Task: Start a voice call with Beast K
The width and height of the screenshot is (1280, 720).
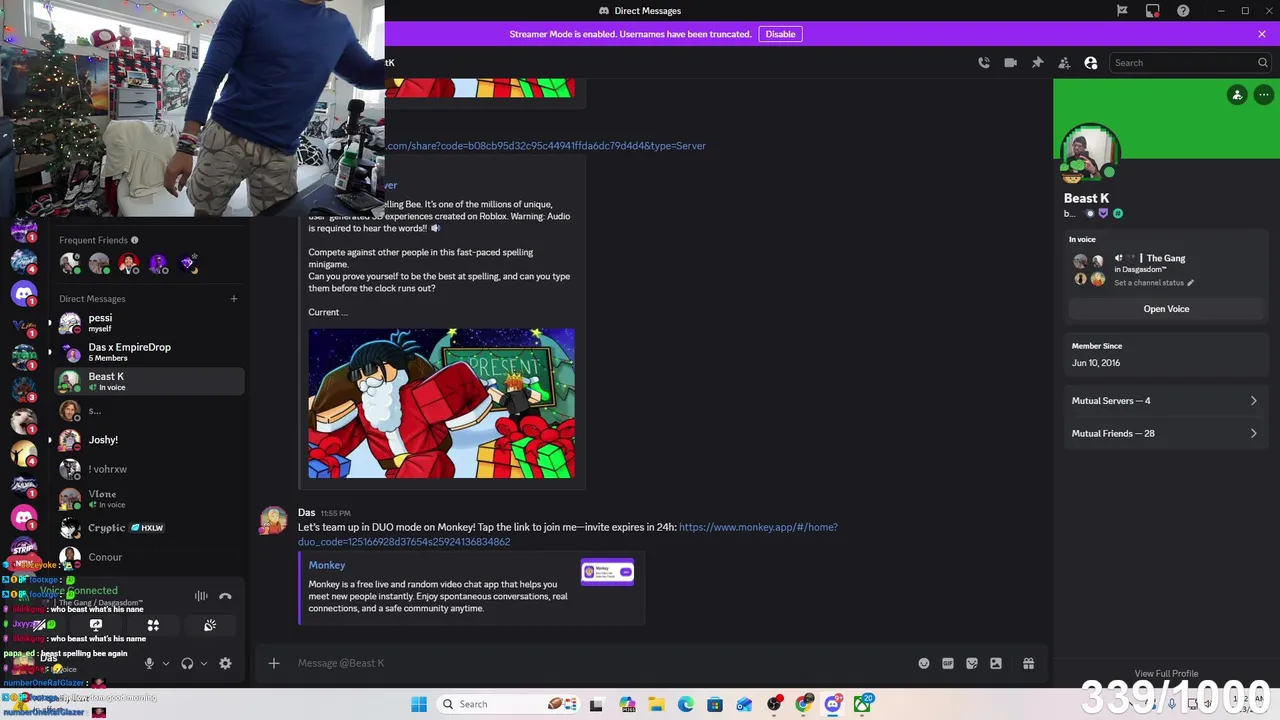Action: (984, 62)
